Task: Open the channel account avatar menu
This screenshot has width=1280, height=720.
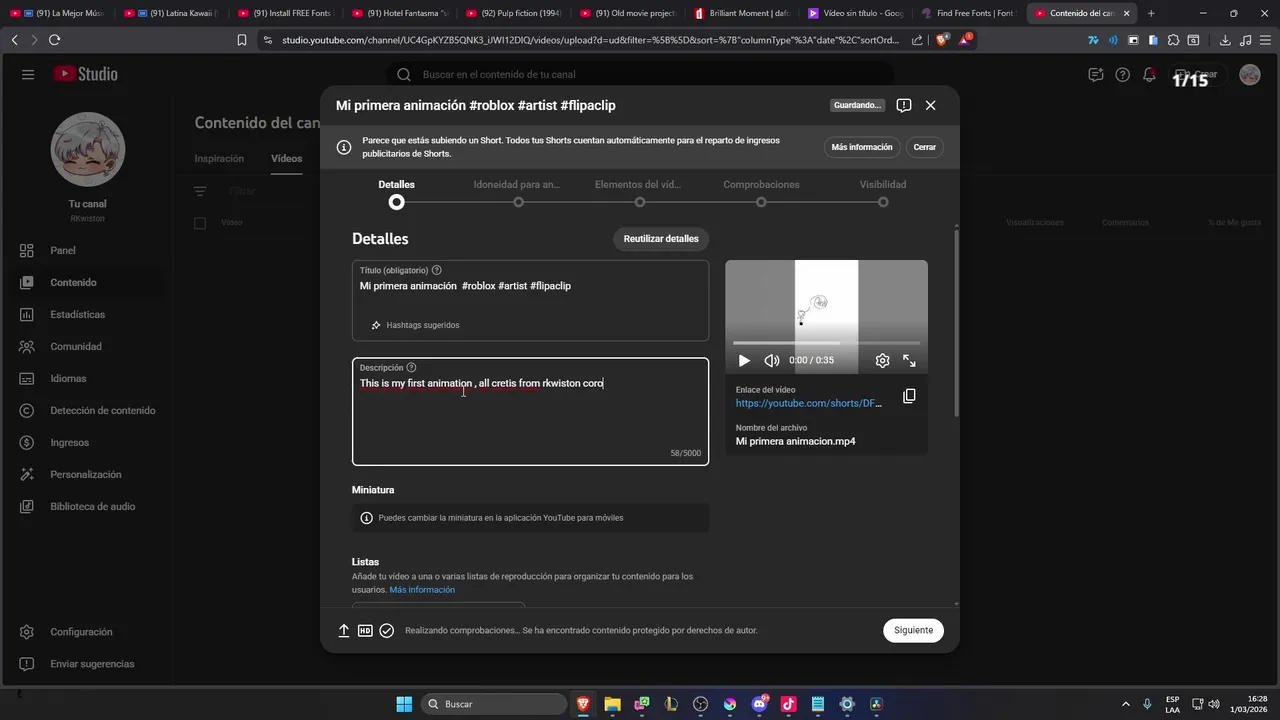Action: pyautogui.click(x=1250, y=75)
